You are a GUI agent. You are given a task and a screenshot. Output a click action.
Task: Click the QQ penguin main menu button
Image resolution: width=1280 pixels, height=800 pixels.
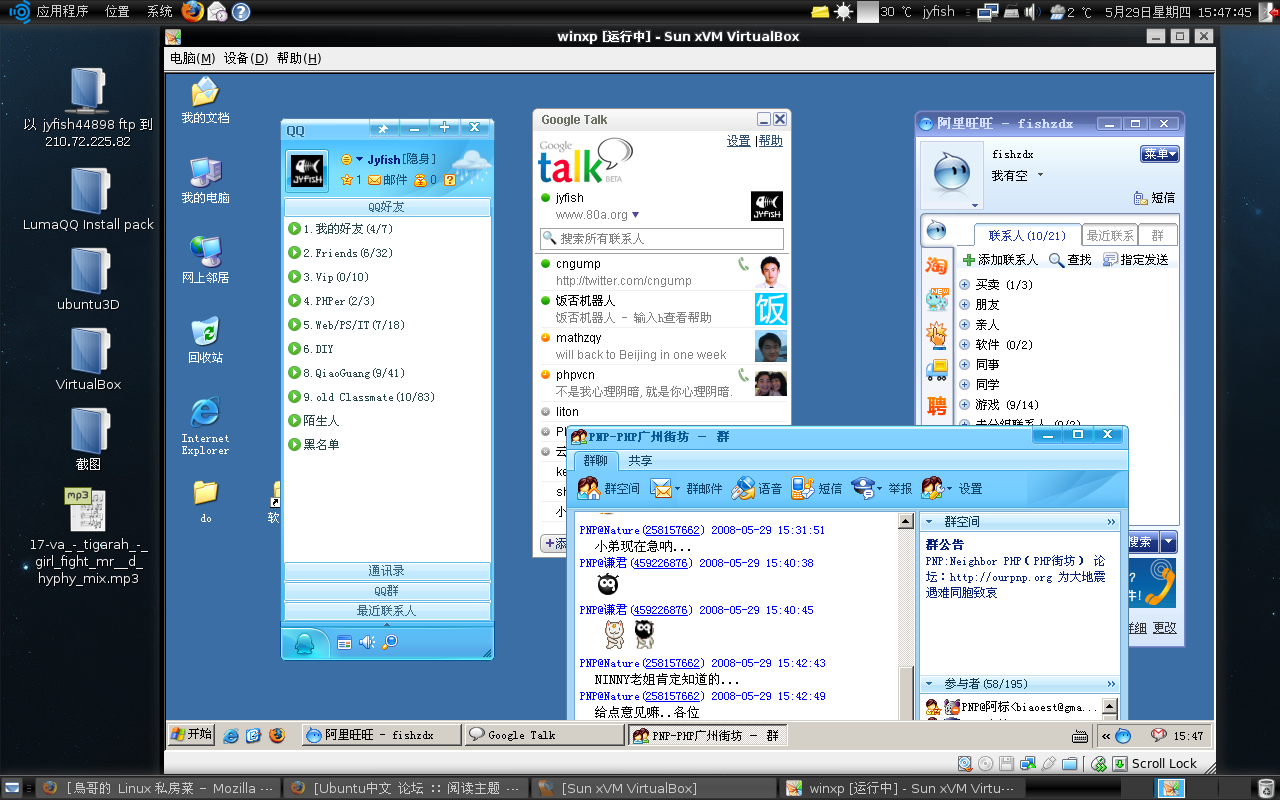click(304, 643)
